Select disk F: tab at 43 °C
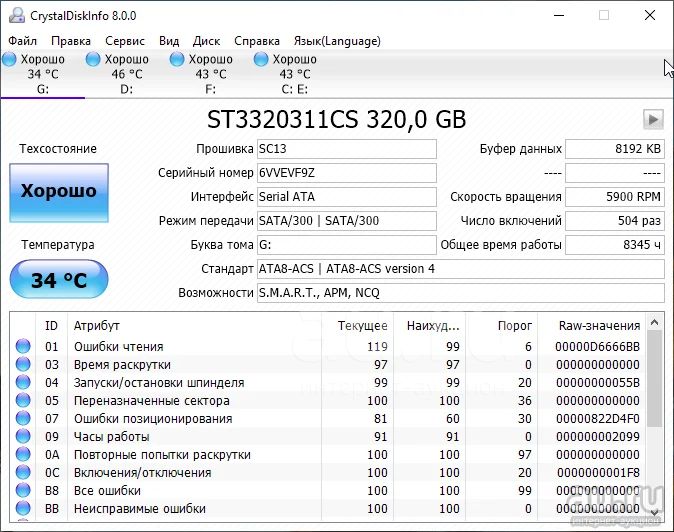Viewport: 674px width, 532px height. 211,74
